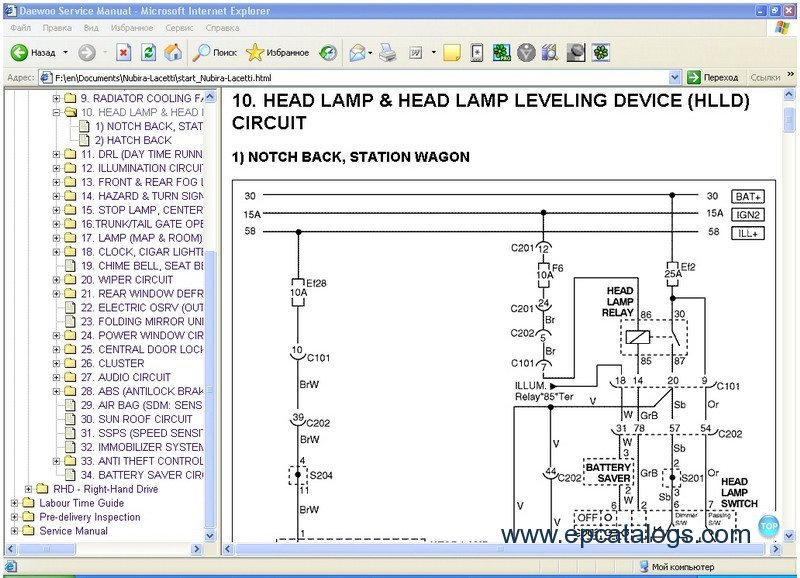800x578 pixels.
Task: Open 32. IMMOBILIZER SYSTEM page
Action: click(x=142, y=447)
